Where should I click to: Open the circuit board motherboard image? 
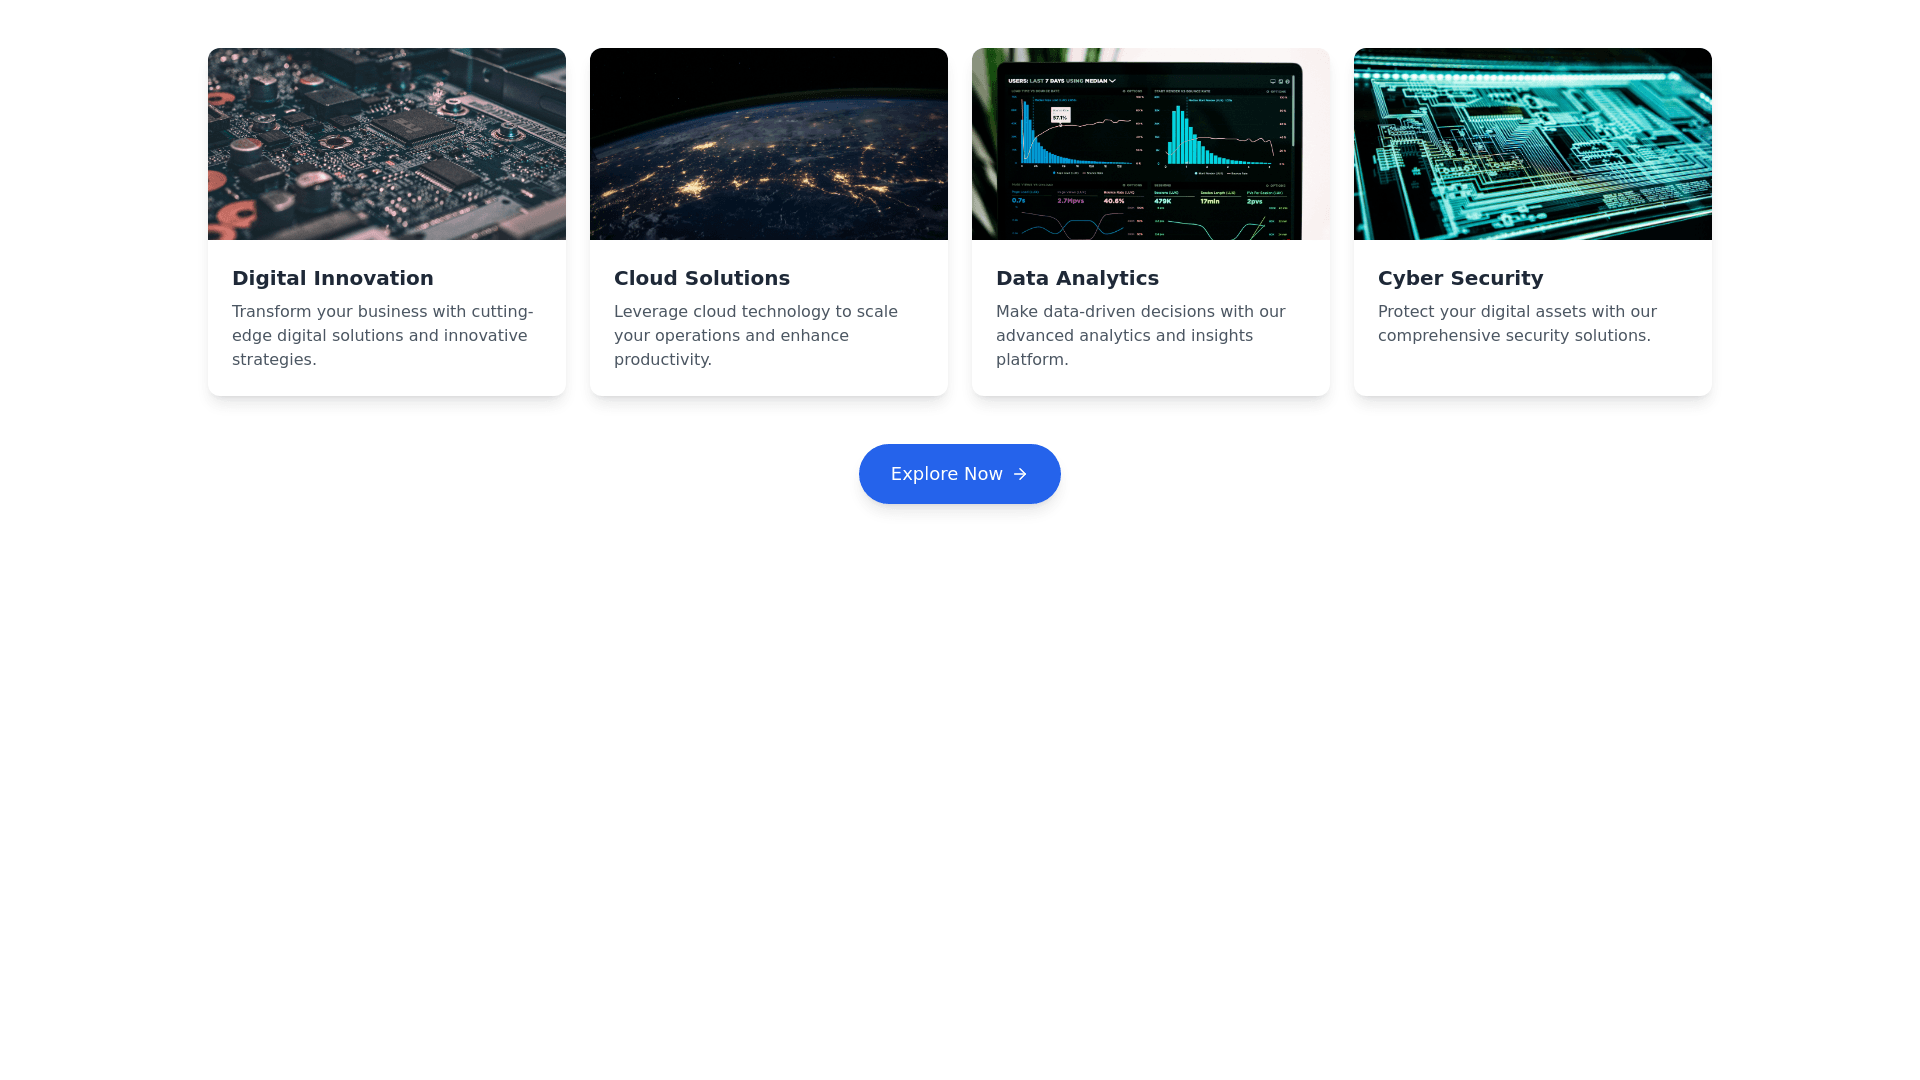point(387,144)
